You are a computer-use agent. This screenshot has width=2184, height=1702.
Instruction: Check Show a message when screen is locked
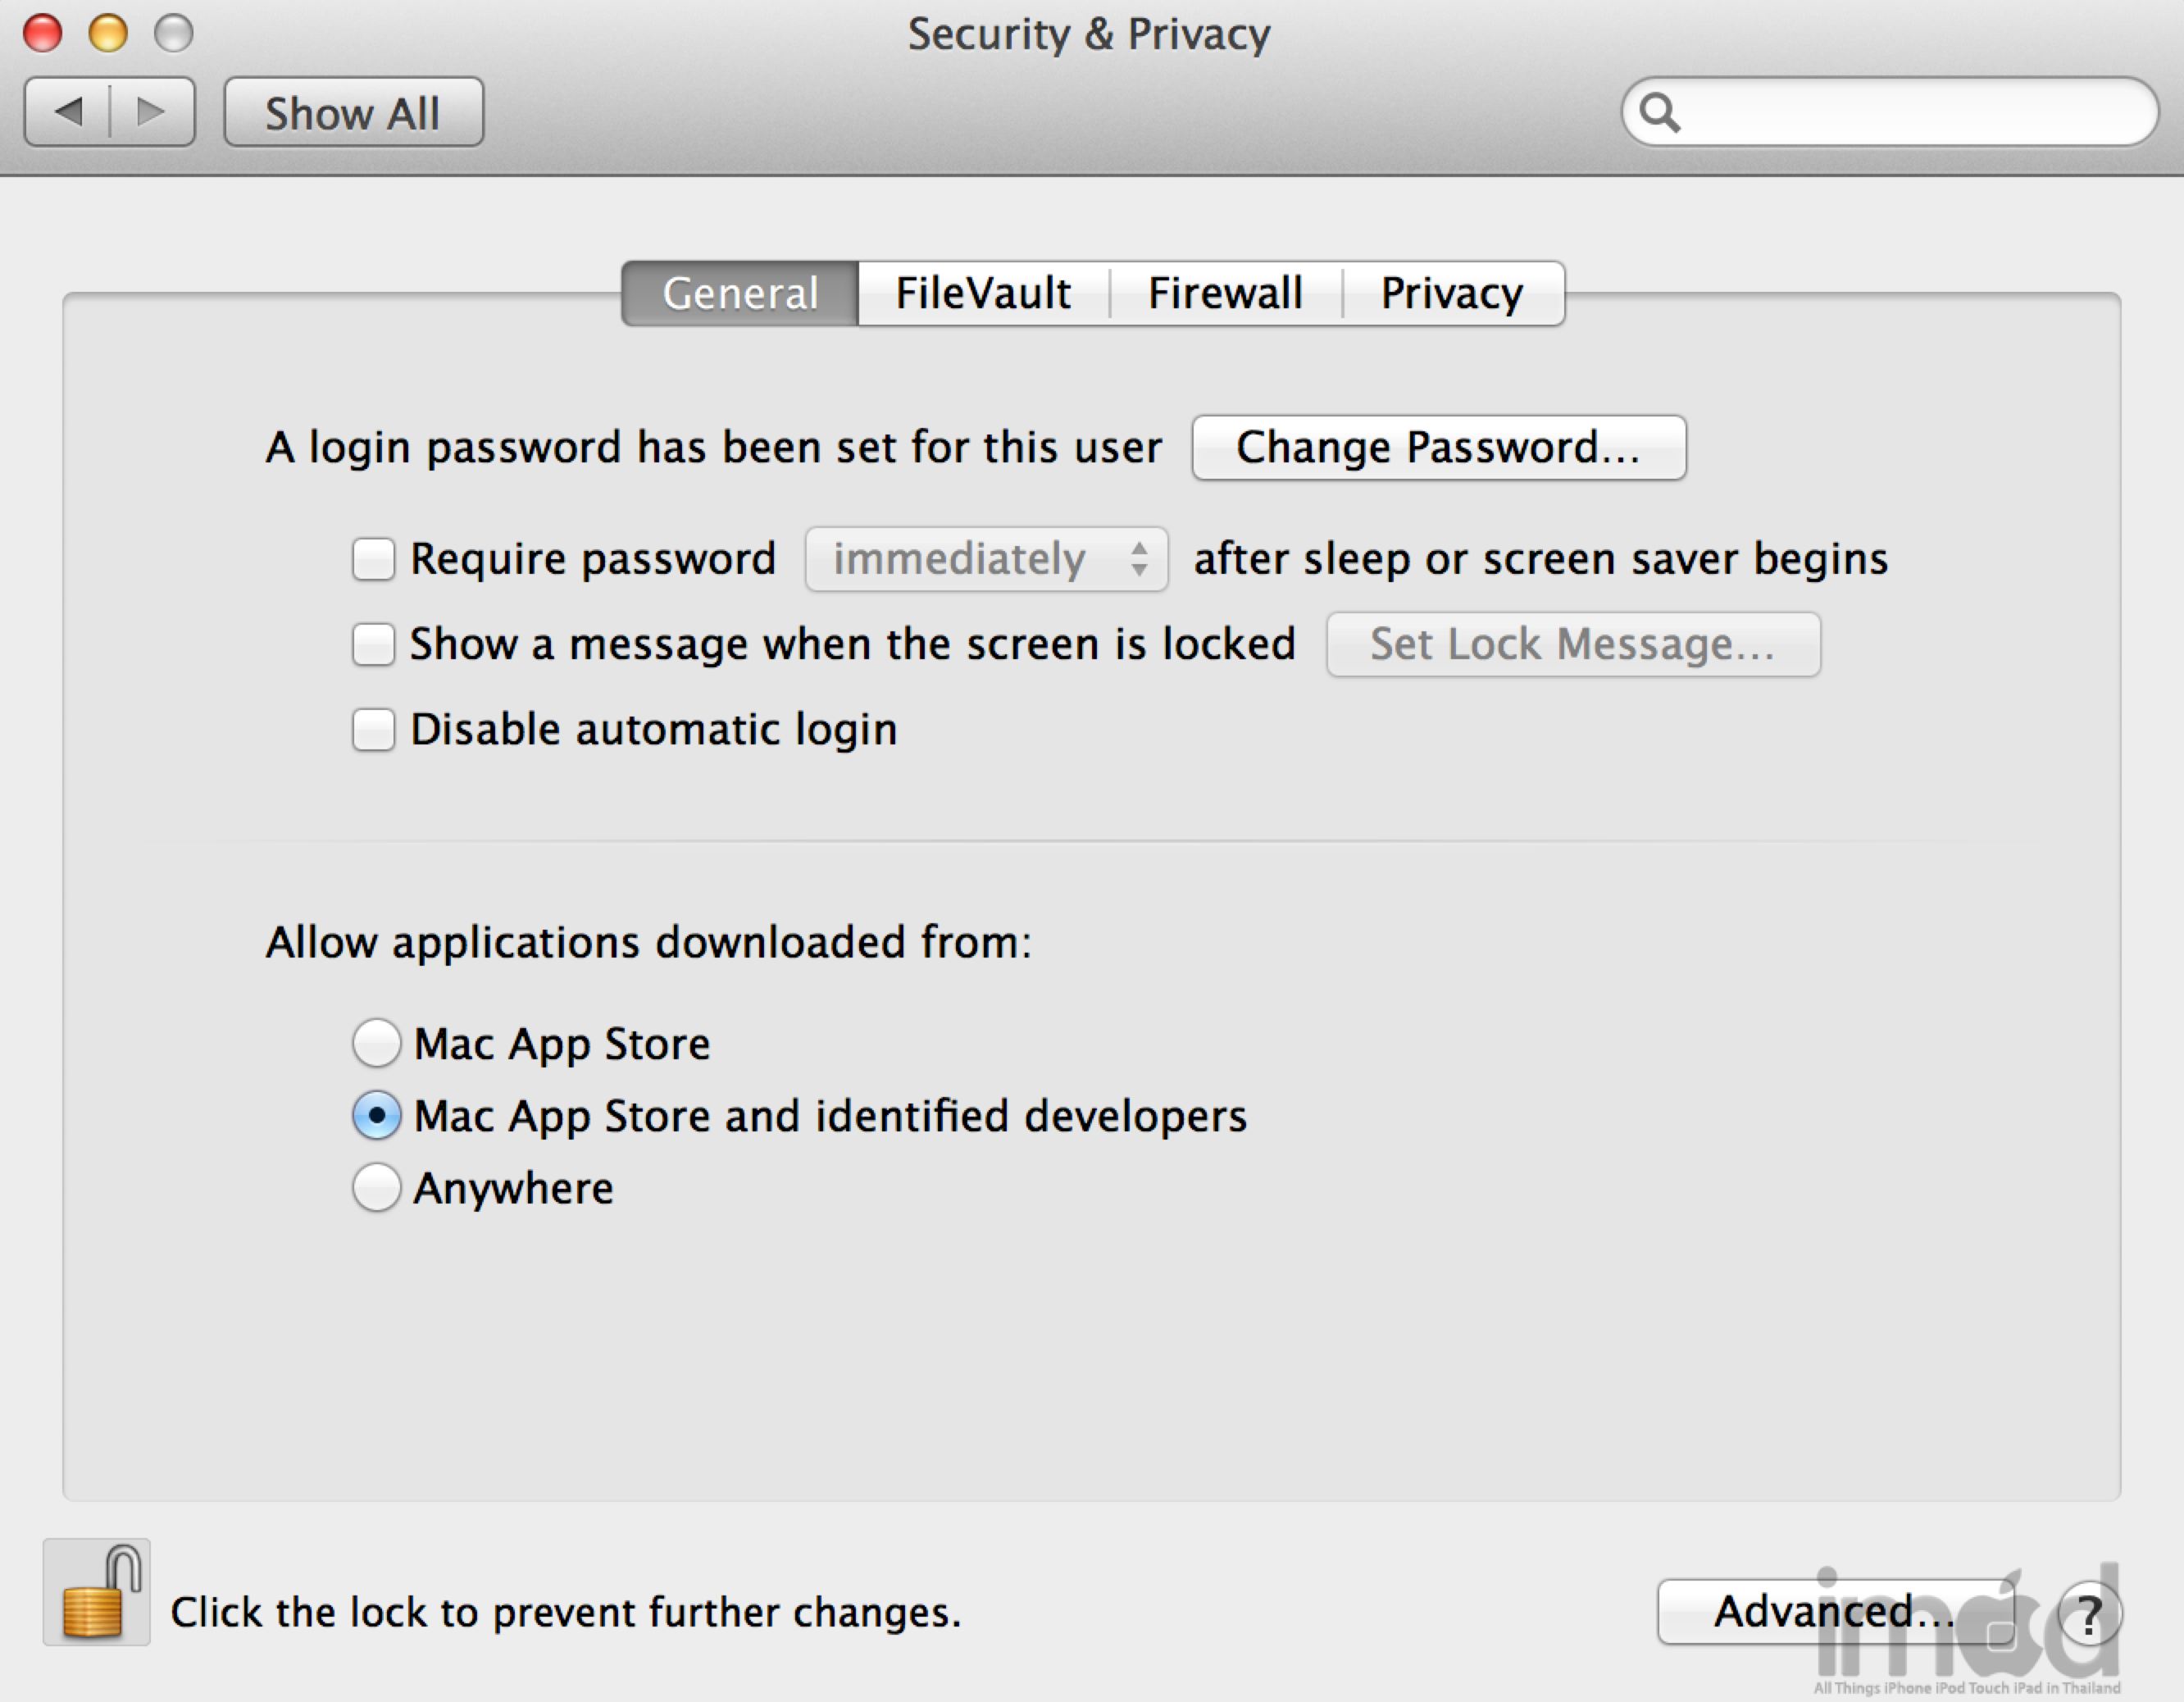(373, 644)
